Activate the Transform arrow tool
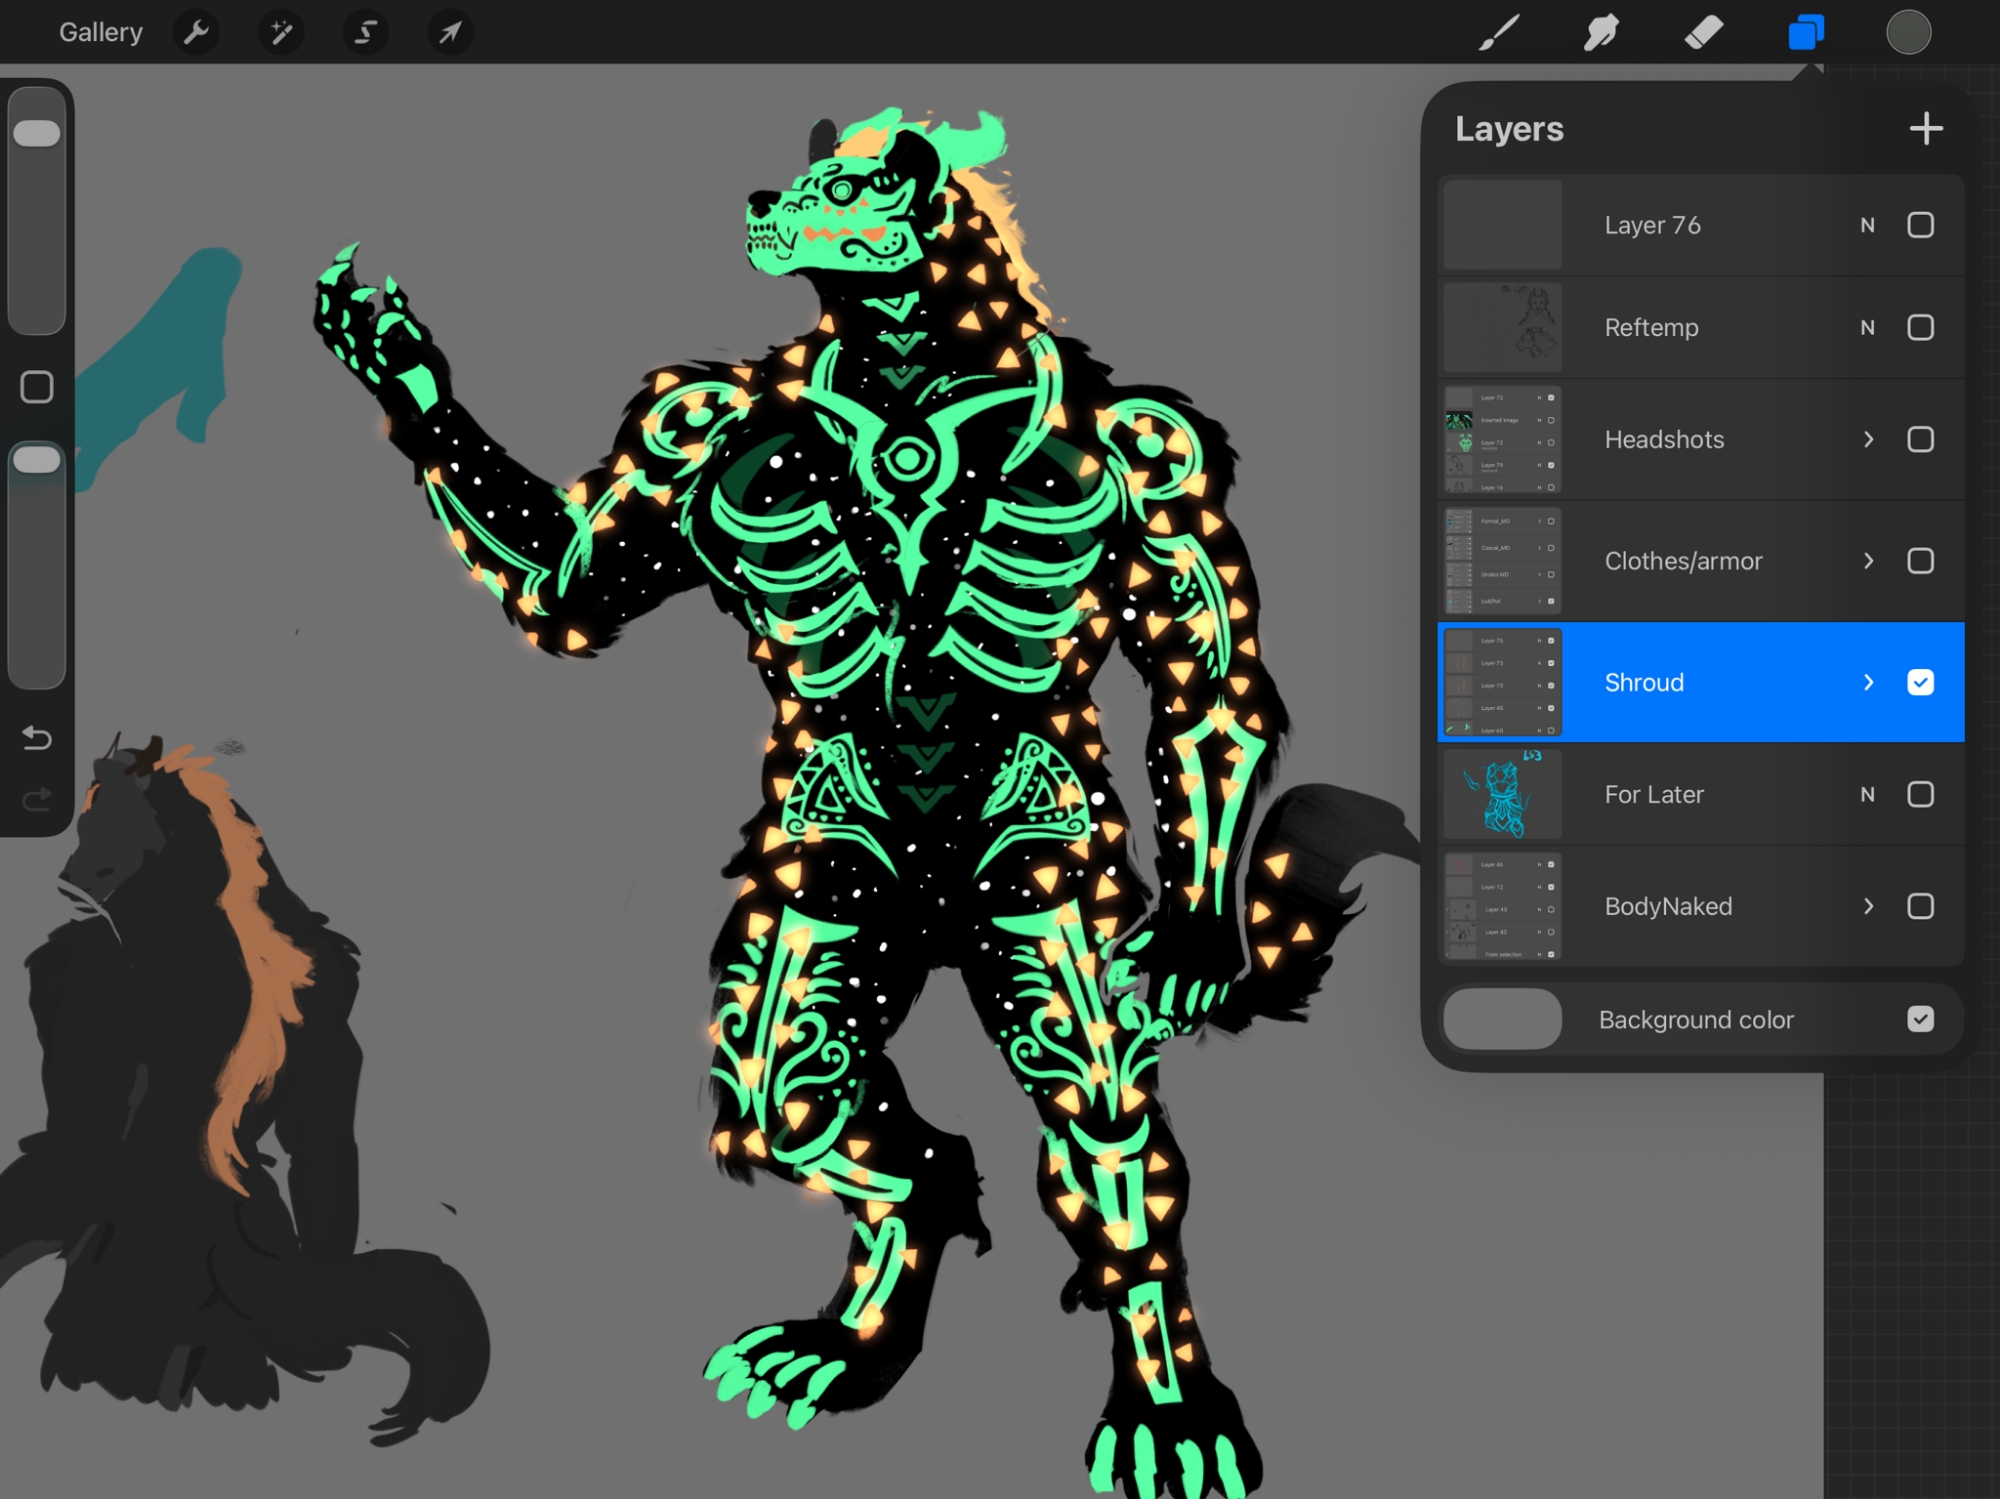 (x=450, y=32)
